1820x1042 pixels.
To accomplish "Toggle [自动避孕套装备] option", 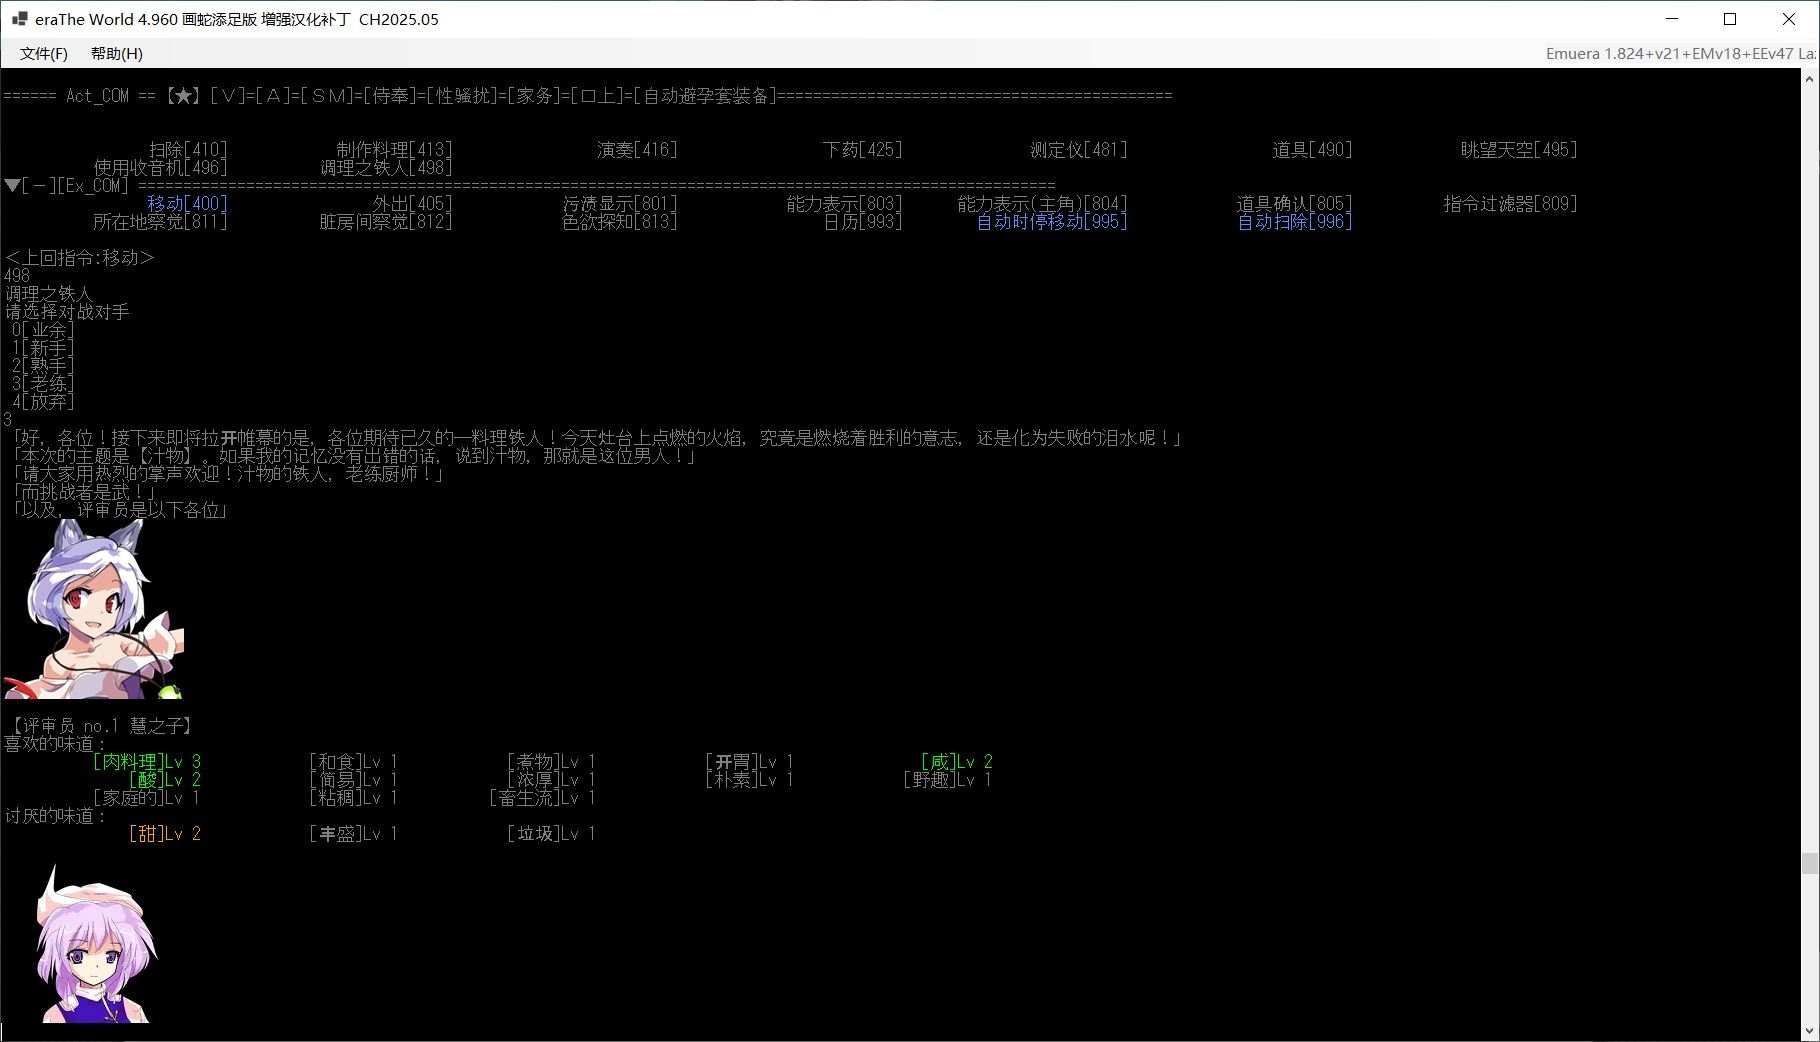I will 705,96.
